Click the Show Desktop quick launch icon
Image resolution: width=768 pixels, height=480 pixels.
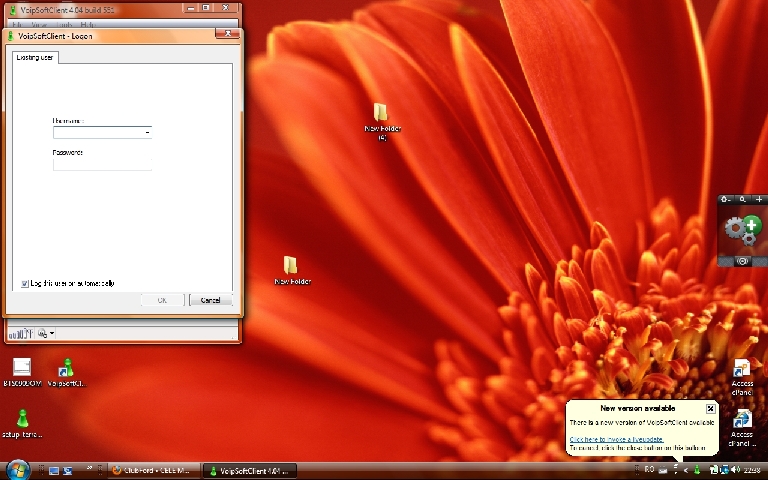tap(54, 470)
